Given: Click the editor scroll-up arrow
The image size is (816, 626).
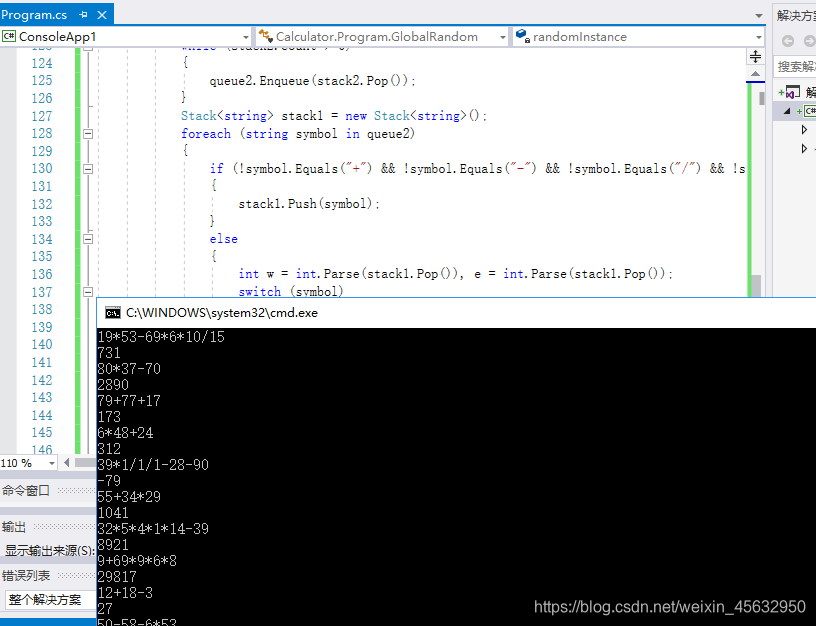Looking at the screenshot, I should point(755,73).
